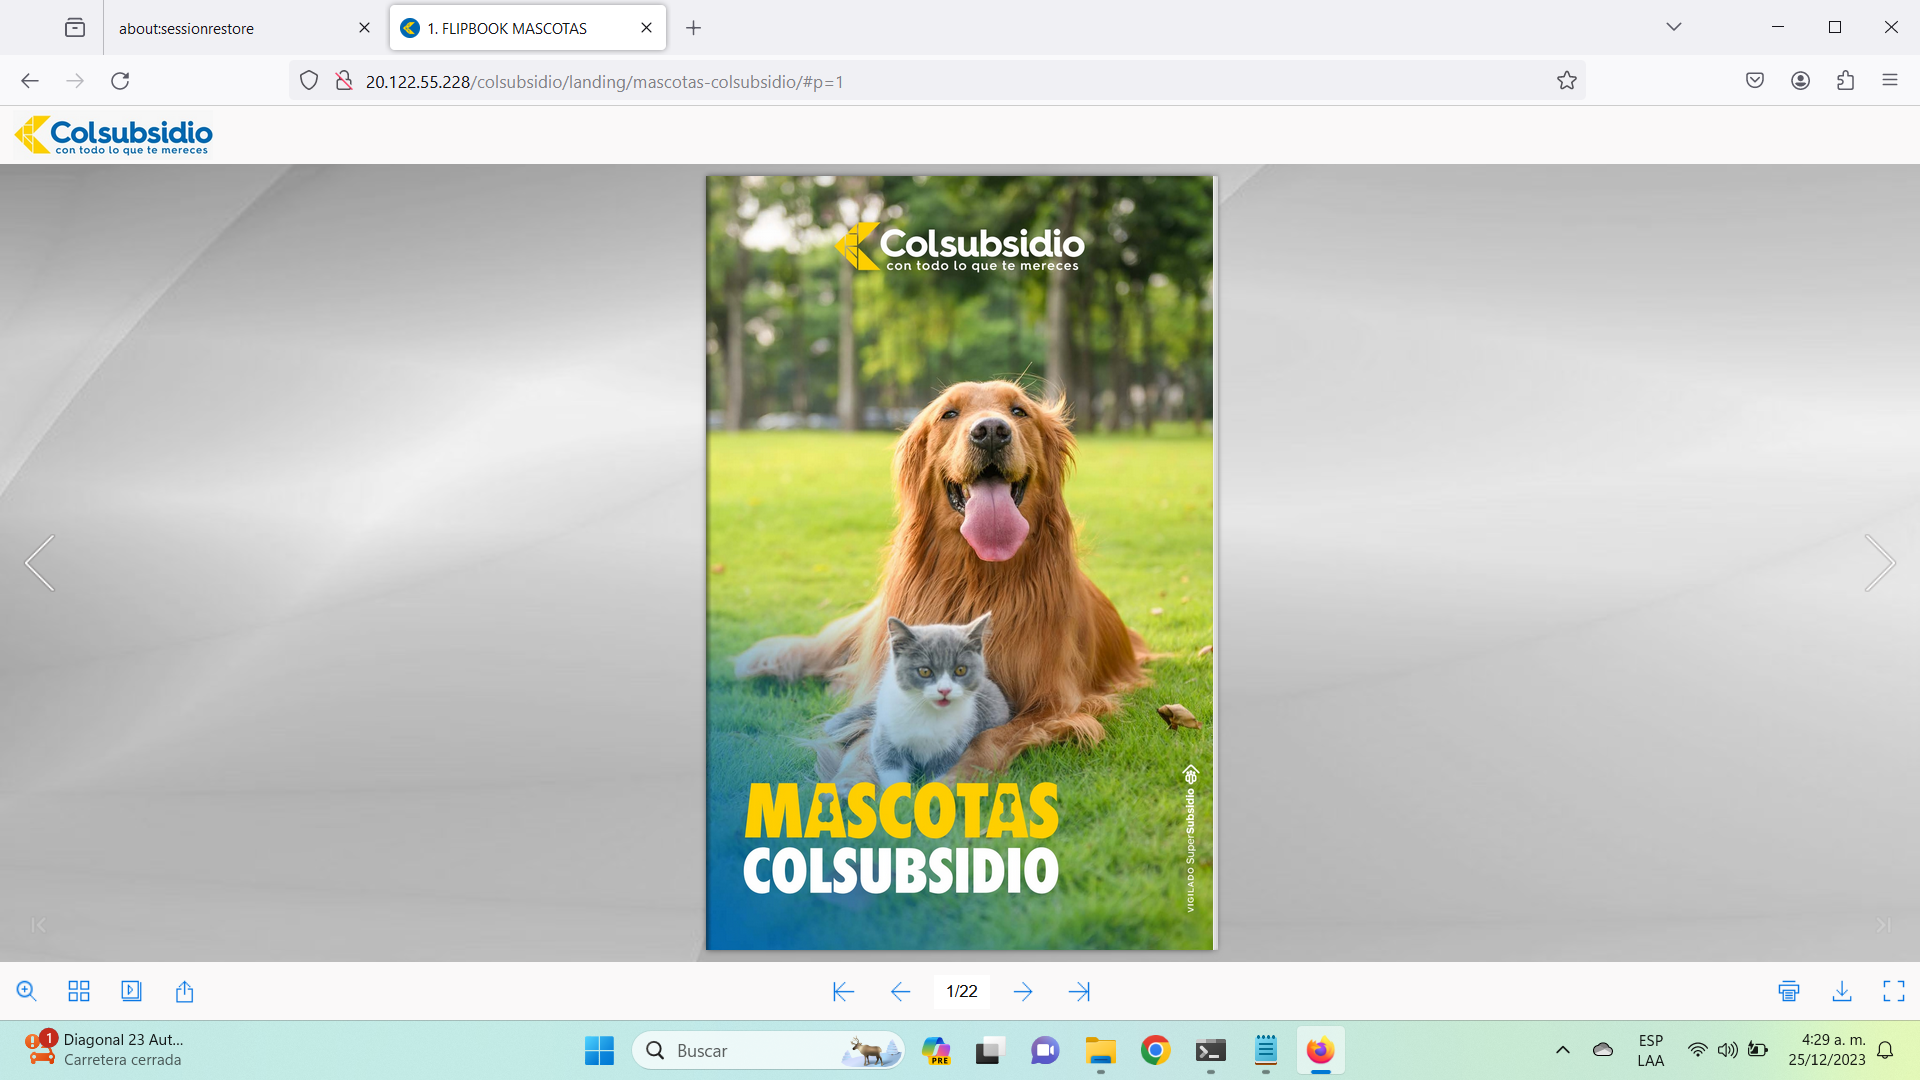Toggle fullscreen mode for the flipbook
1920x1080 pixels.
(1893, 991)
